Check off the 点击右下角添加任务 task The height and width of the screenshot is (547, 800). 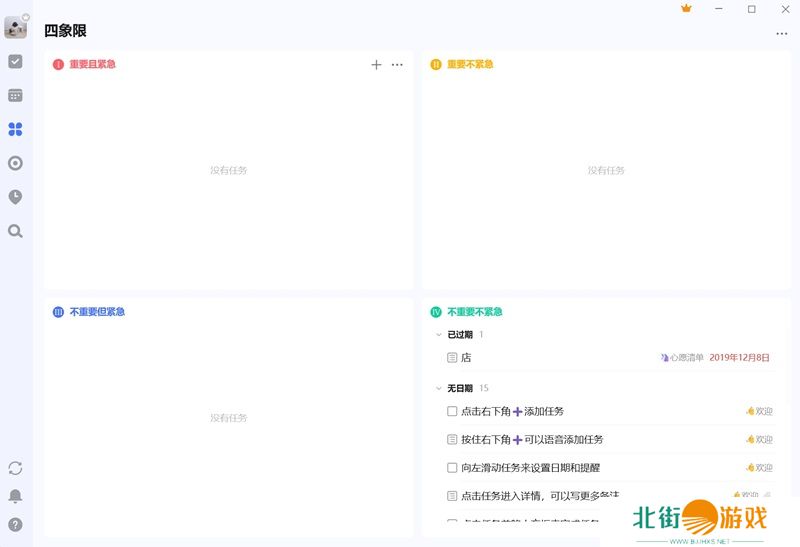(x=452, y=411)
